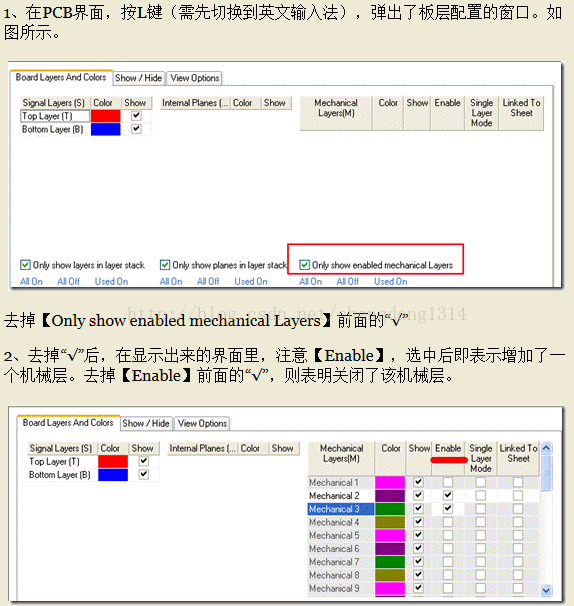
Task: Select Board Layers And Colors tab in lower dialog
Action: [x=68, y=423]
